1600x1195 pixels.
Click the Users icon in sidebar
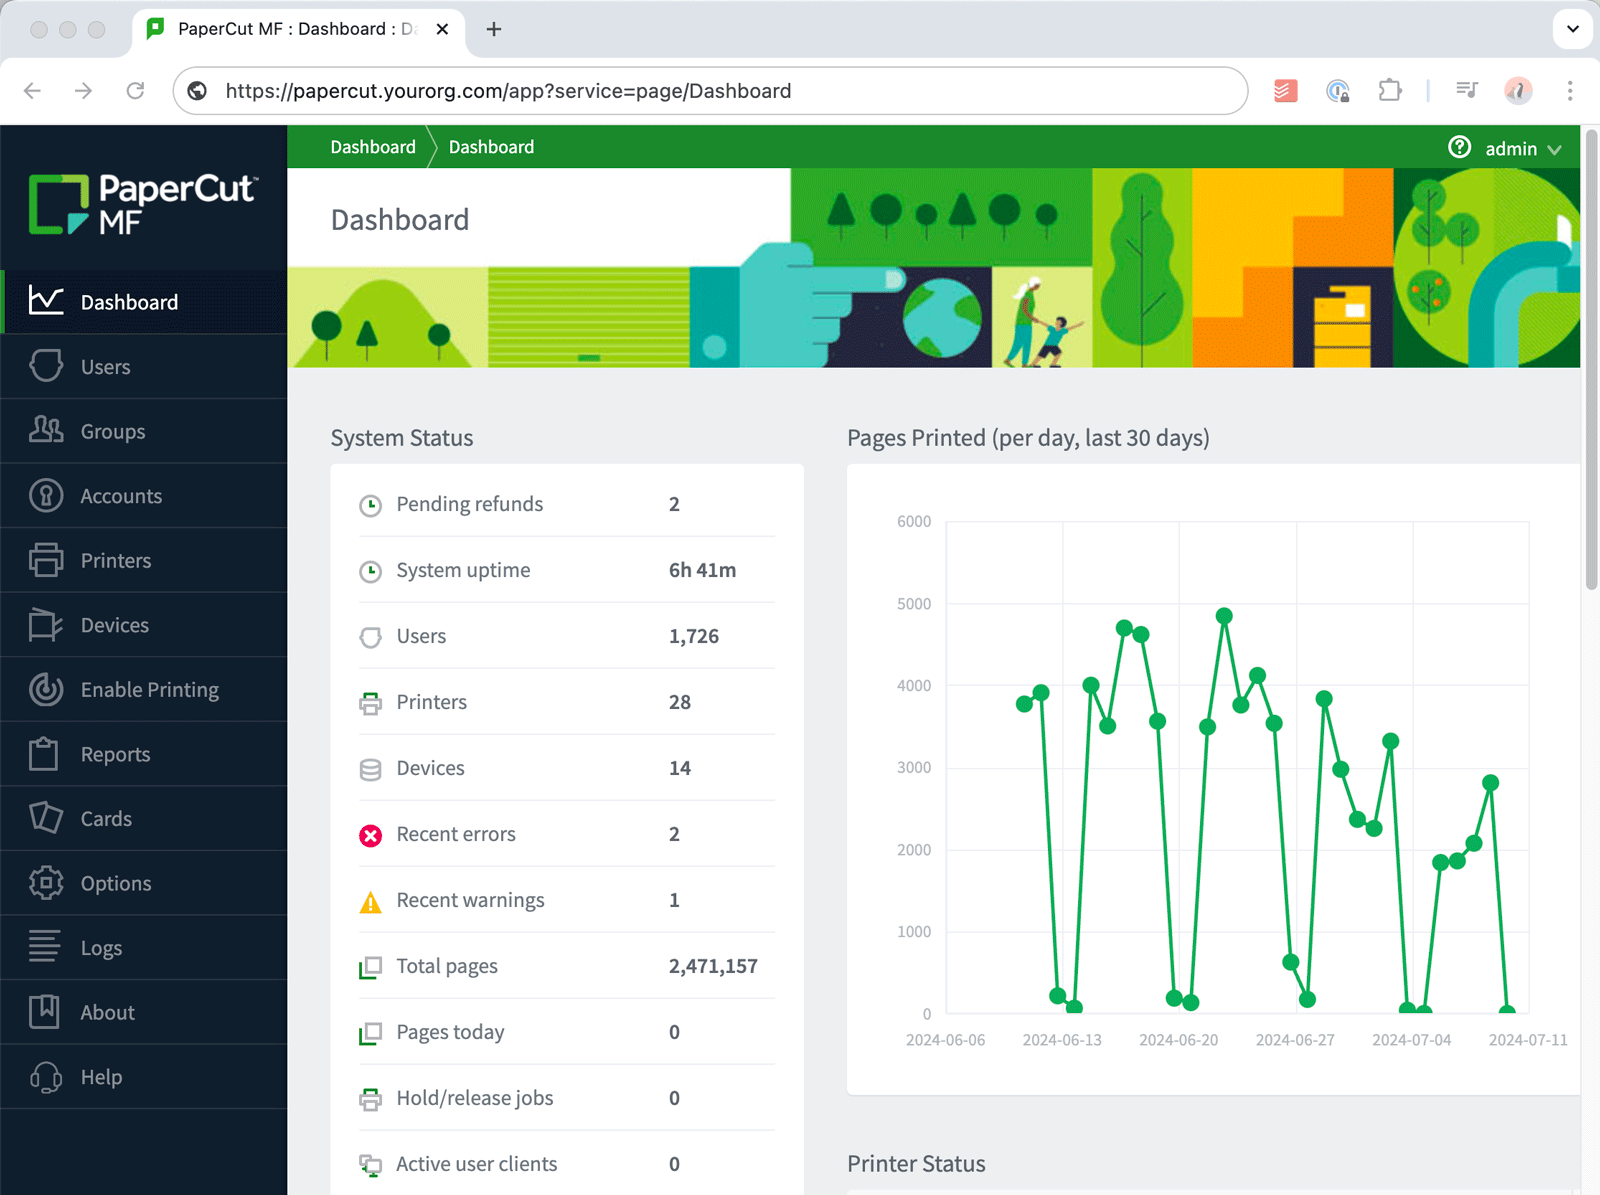click(x=46, y=366)
